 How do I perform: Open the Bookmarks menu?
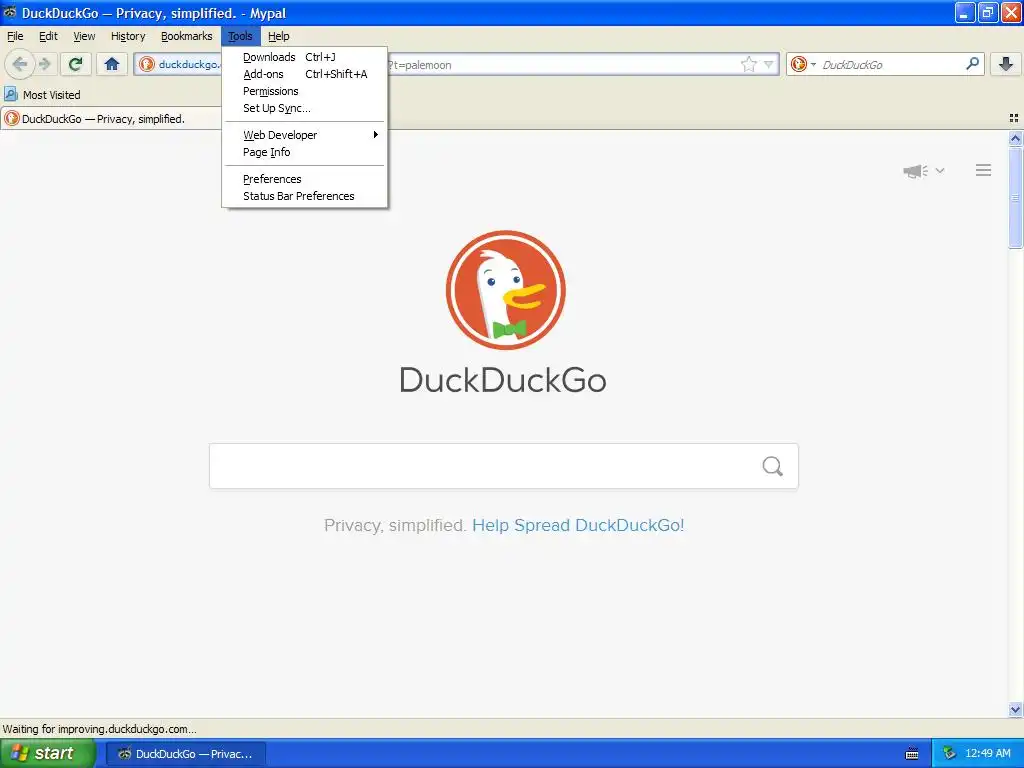[x=187, y=36]
